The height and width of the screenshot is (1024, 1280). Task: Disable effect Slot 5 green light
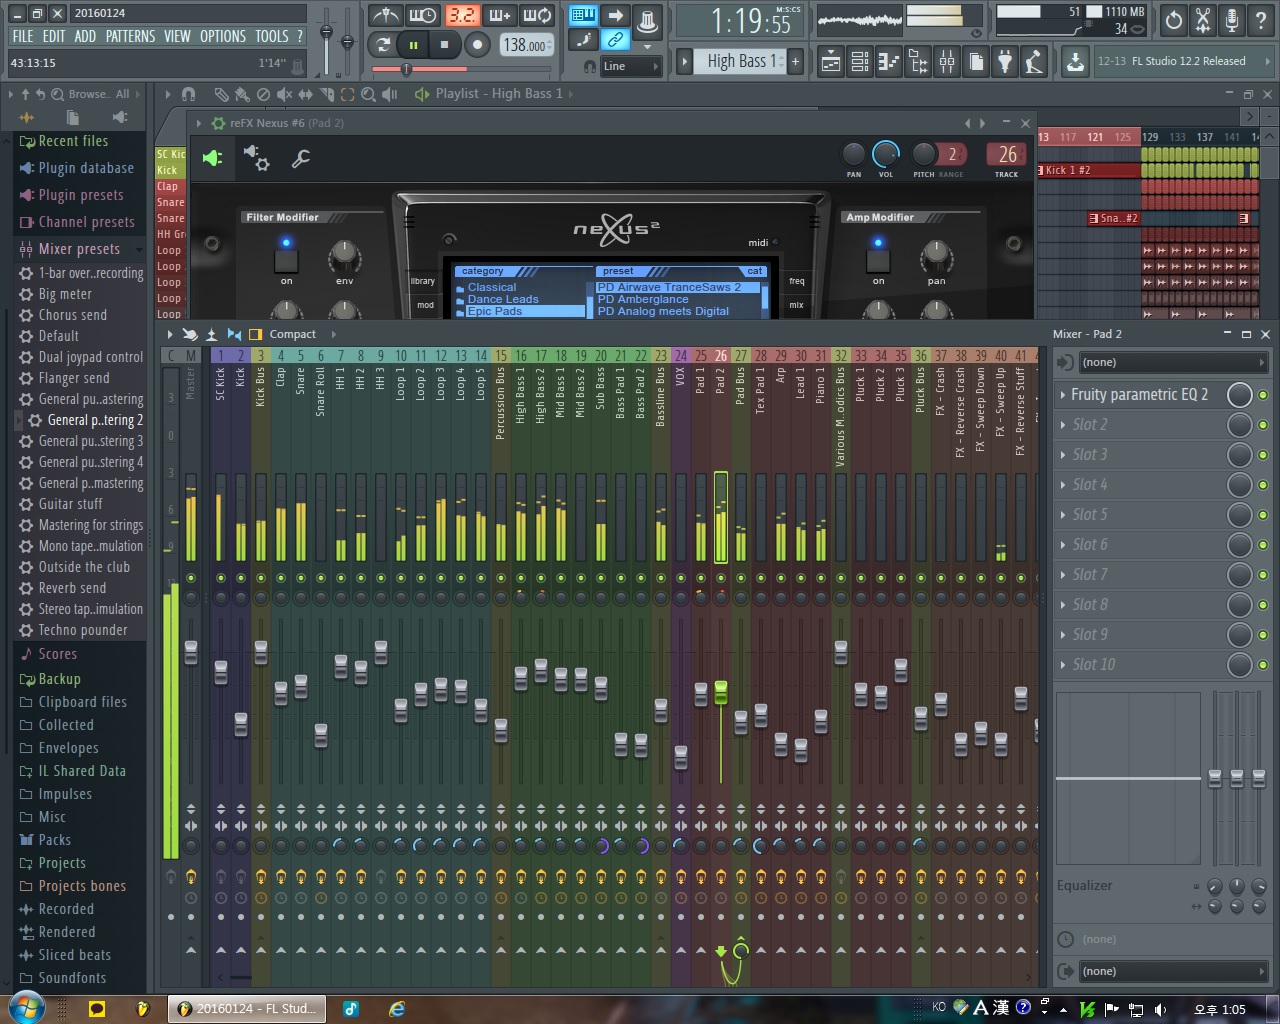[x=1263, y=515]
